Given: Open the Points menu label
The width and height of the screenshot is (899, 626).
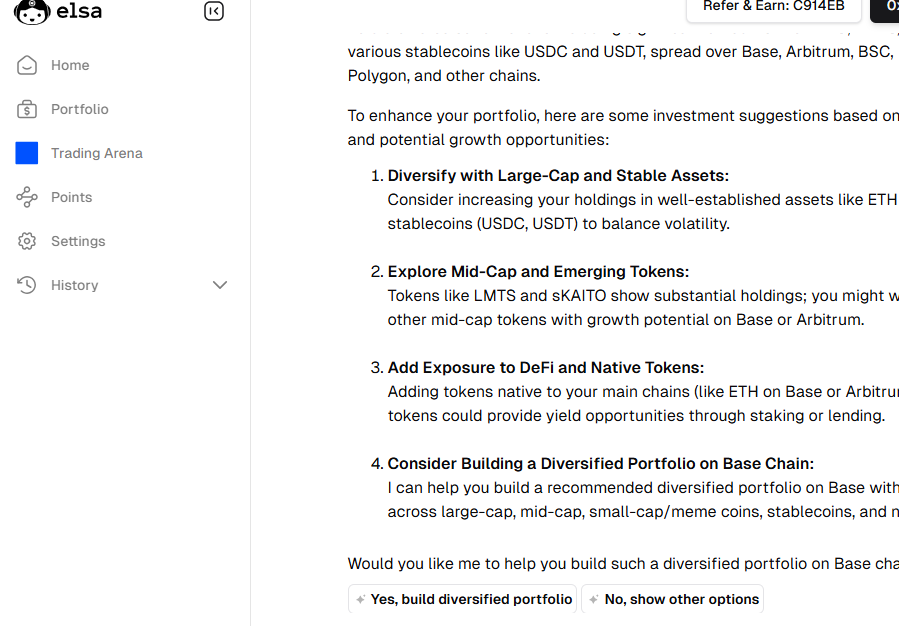Looking at the screenshot, I should tap(72, 197).
